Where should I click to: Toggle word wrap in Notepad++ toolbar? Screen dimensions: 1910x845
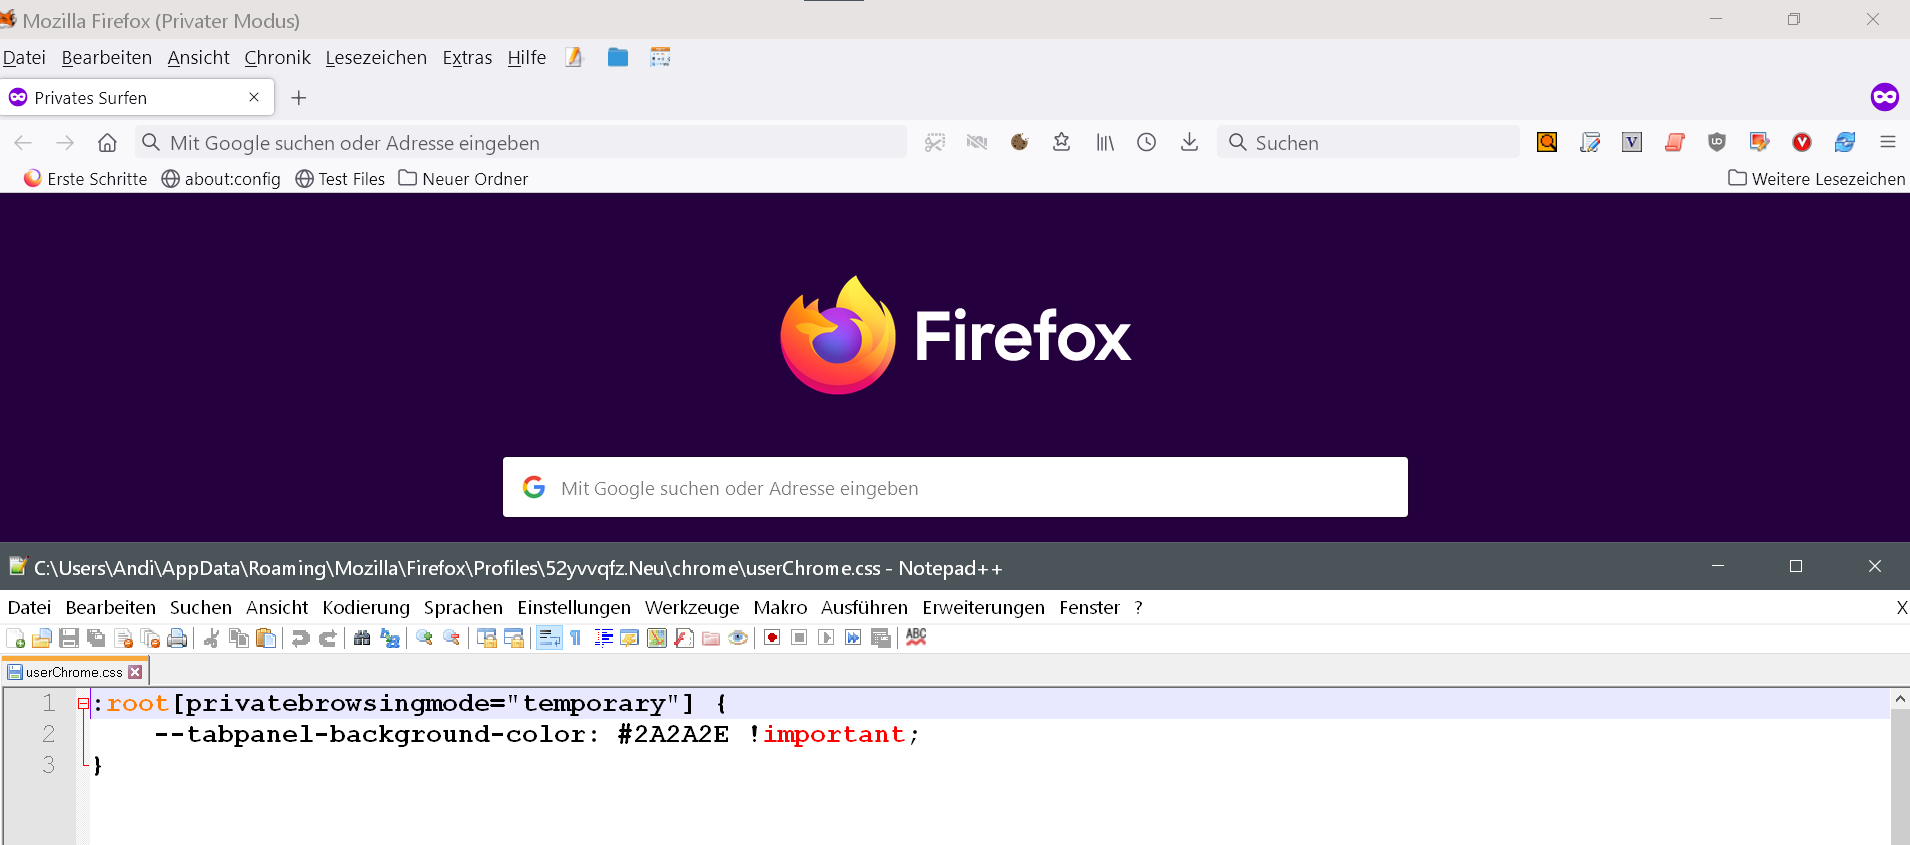click(x=549, y=638)
